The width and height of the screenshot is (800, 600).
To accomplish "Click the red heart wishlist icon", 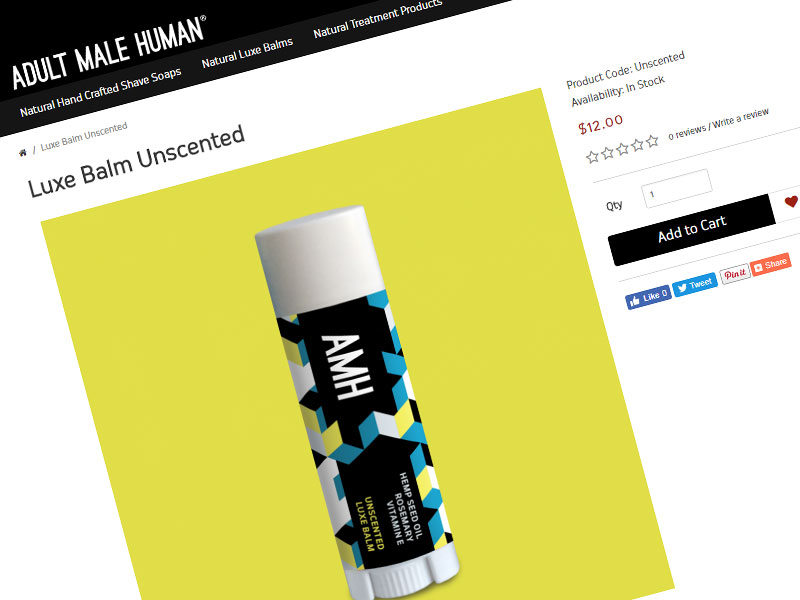I will [x=791, y=201].
